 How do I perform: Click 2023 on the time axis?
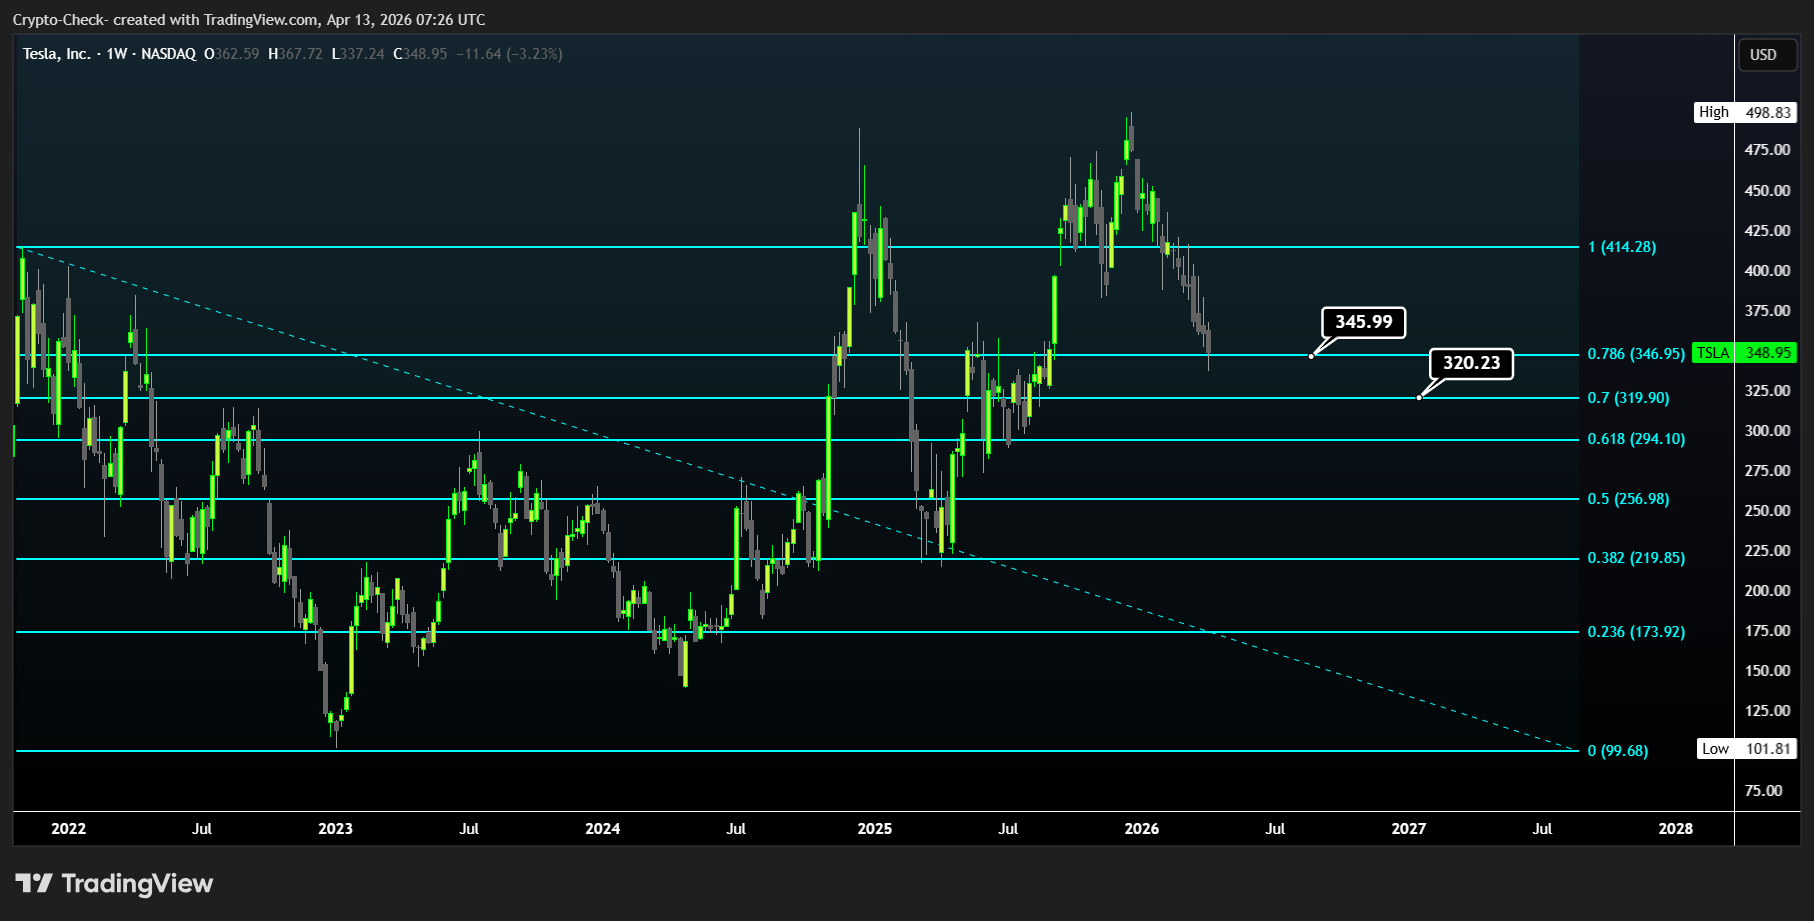click(x=336, y=829)
